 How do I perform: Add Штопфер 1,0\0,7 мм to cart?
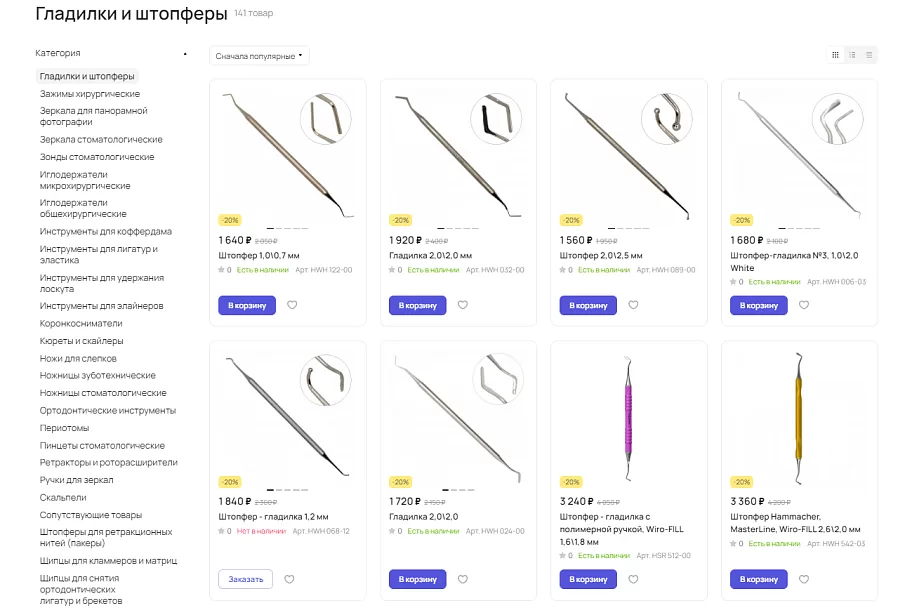[247, 305]
